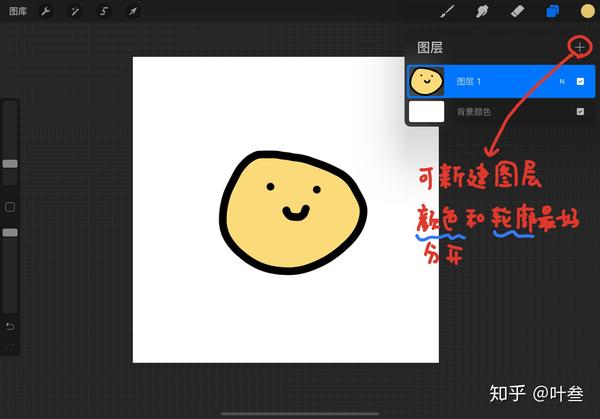This screenshot has height=419, width=600.
Task: Tap the redo arrow on sidebar
Action: [x=10, y=346]
